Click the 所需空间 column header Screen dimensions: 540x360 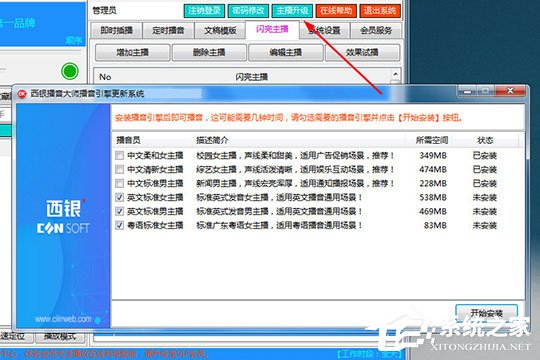(x=429, y=140)
